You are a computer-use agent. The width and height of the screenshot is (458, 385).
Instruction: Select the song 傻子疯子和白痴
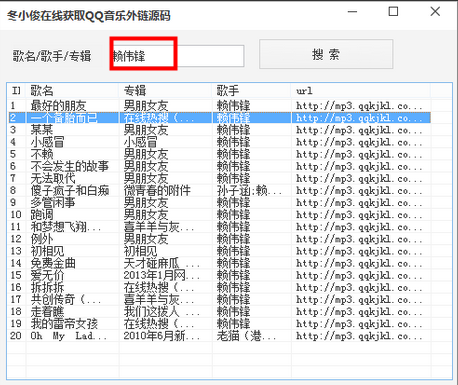70,190
